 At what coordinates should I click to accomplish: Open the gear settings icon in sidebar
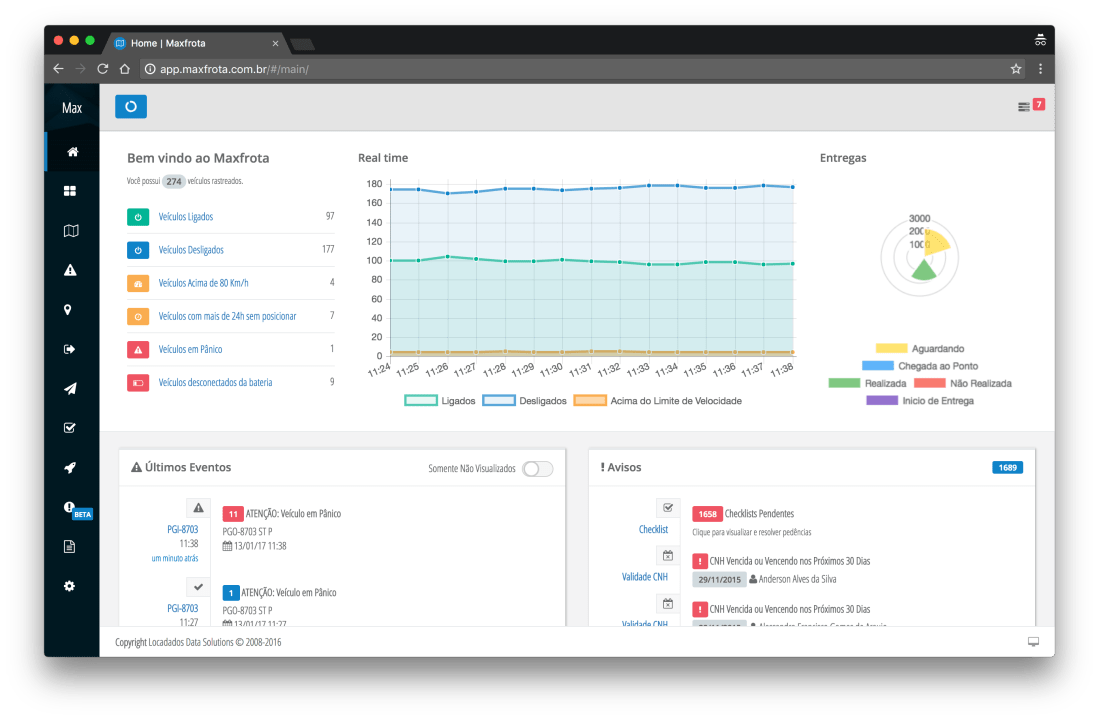[69, 586]
